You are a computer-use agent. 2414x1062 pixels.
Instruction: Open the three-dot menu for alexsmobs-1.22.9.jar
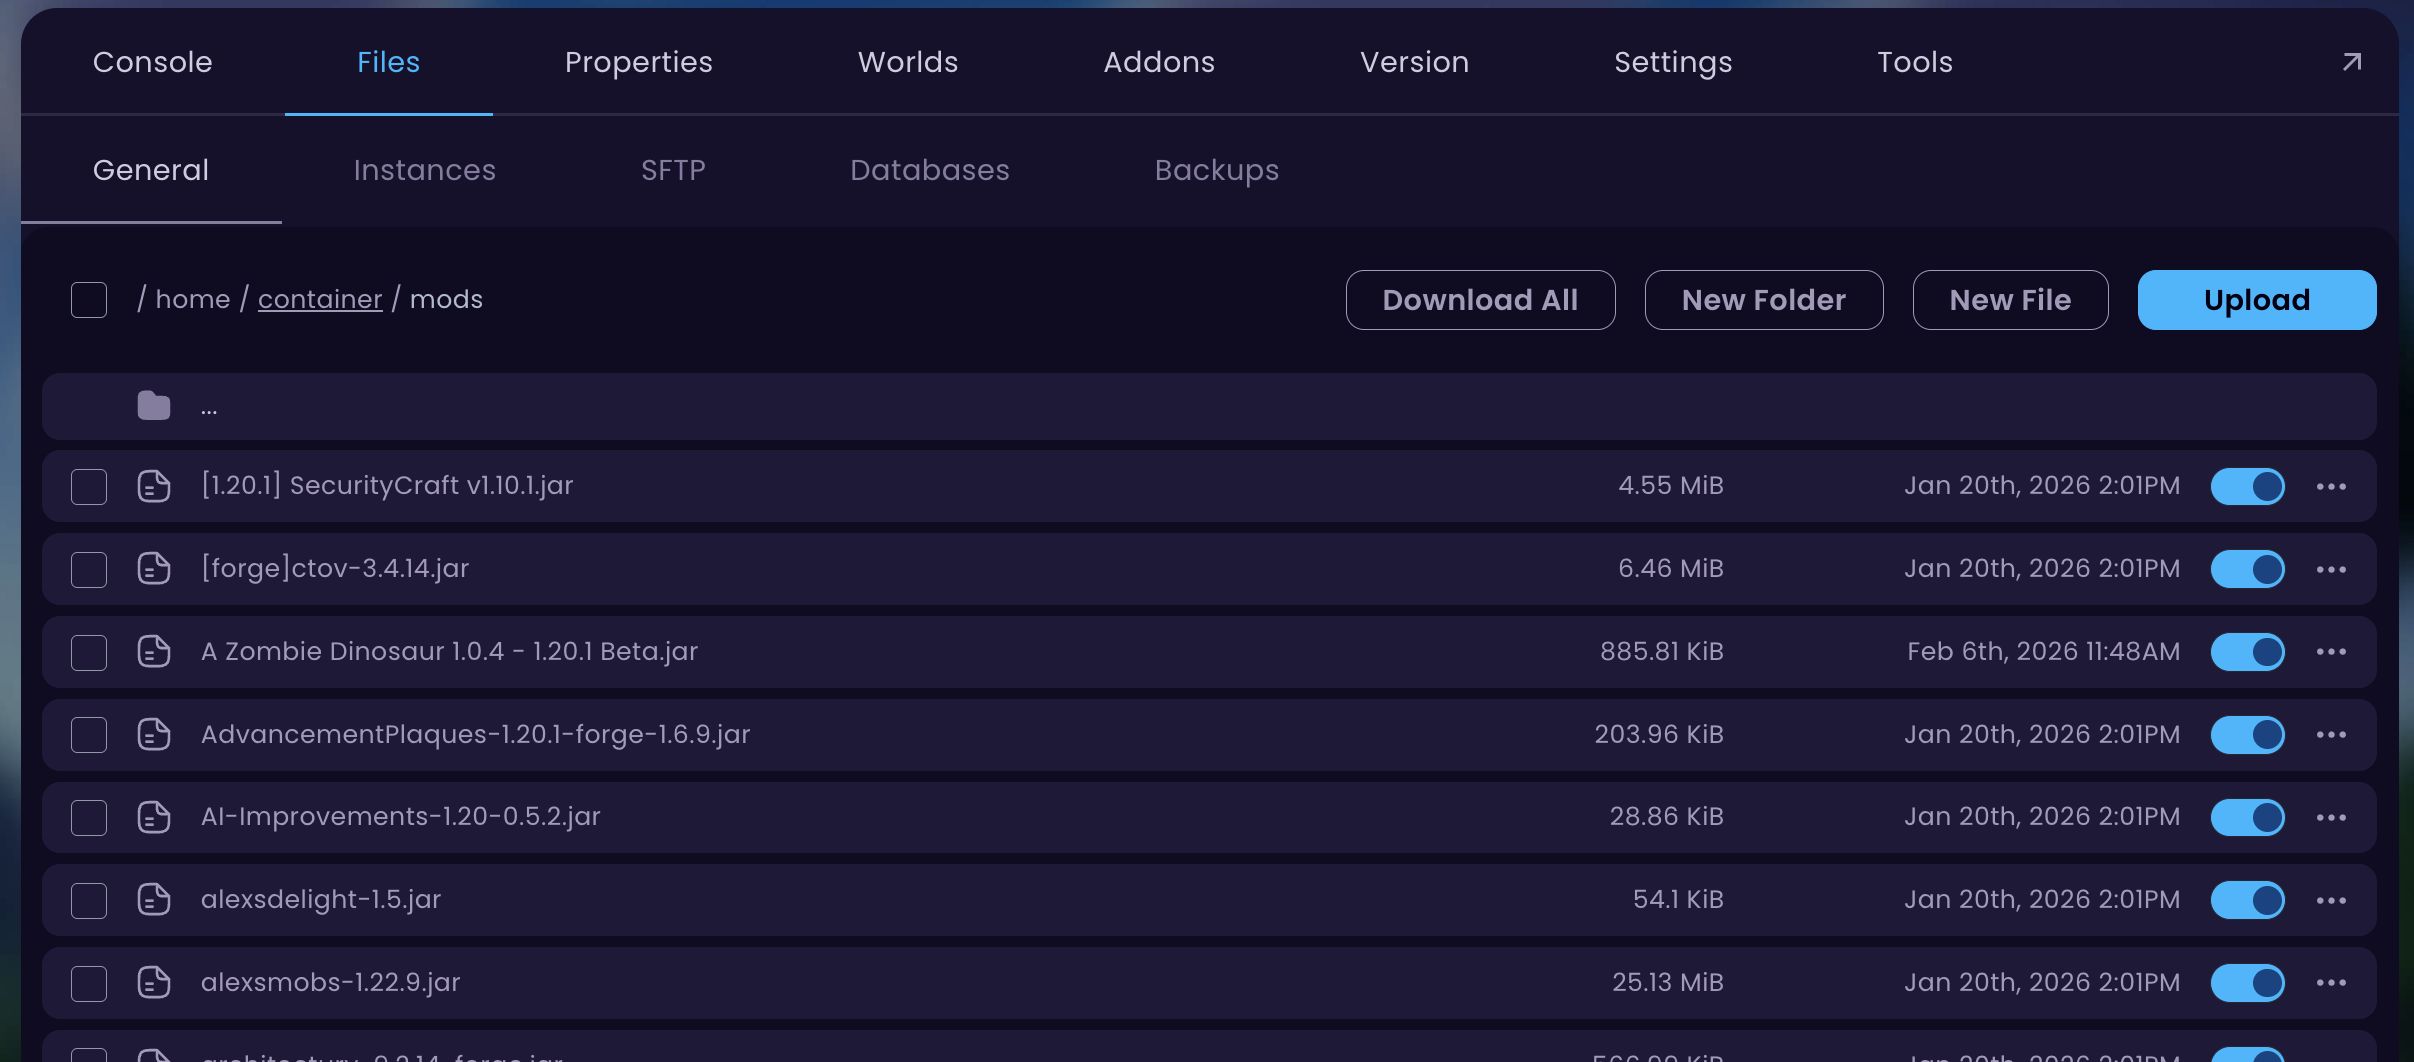click(2331, 983)
